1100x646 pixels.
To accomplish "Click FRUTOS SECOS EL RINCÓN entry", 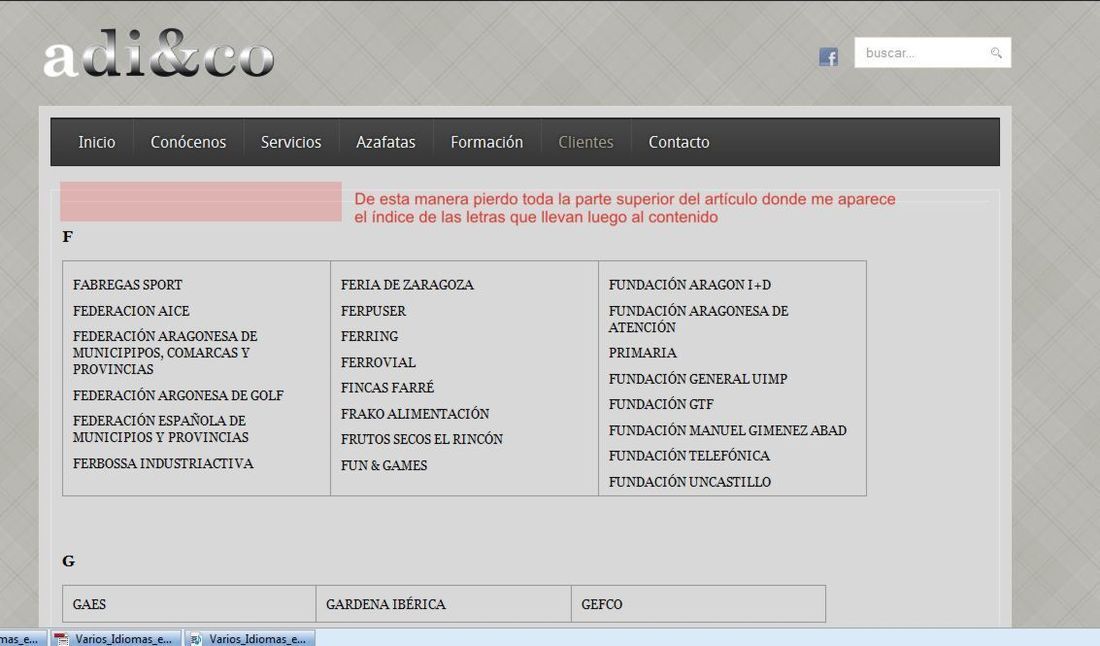I will tap(422, 439).
